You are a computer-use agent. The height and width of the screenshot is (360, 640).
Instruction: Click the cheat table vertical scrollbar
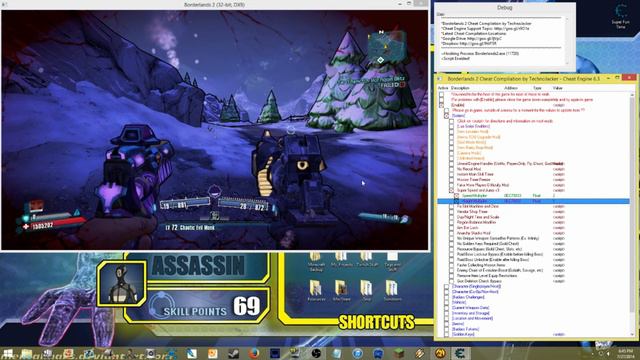[x=632, y=214]
